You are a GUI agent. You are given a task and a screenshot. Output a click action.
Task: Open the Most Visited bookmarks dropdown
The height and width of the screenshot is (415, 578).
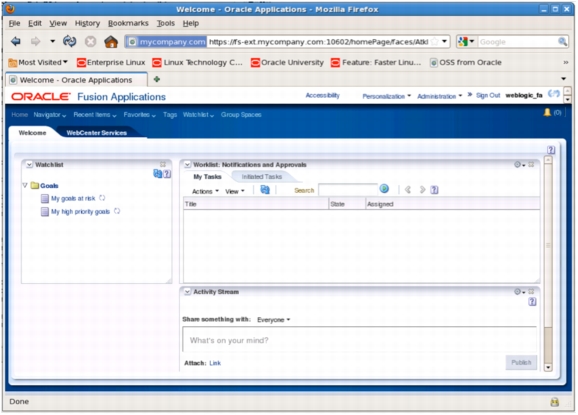(x=38, y=62)
